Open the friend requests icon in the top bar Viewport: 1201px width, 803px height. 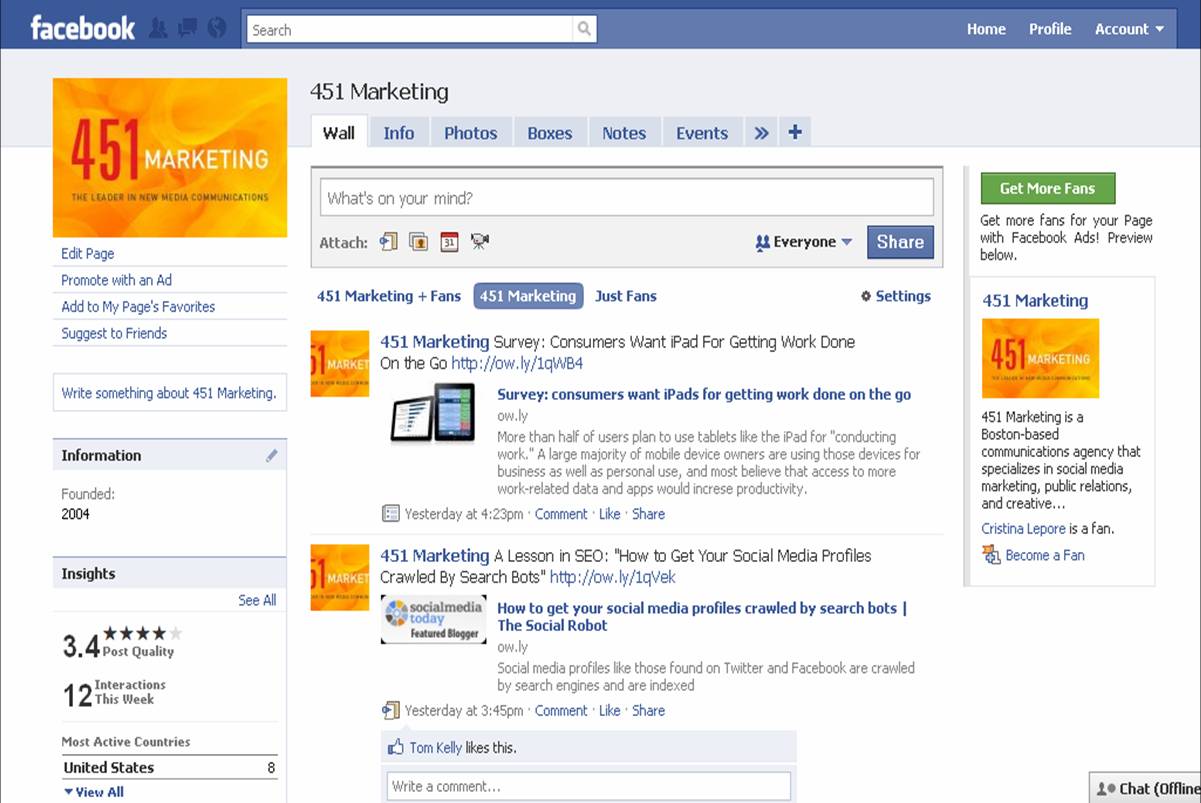(x=157, y=30)
